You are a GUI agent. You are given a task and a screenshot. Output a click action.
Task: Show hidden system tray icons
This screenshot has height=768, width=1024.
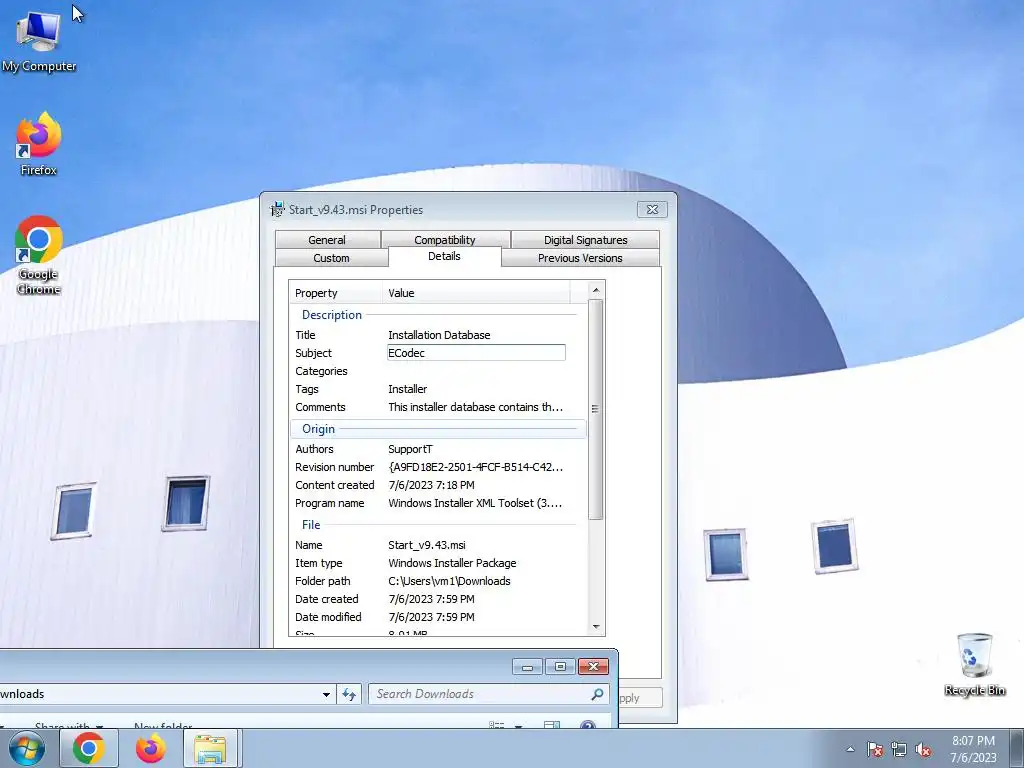click(x=850, y=749)
